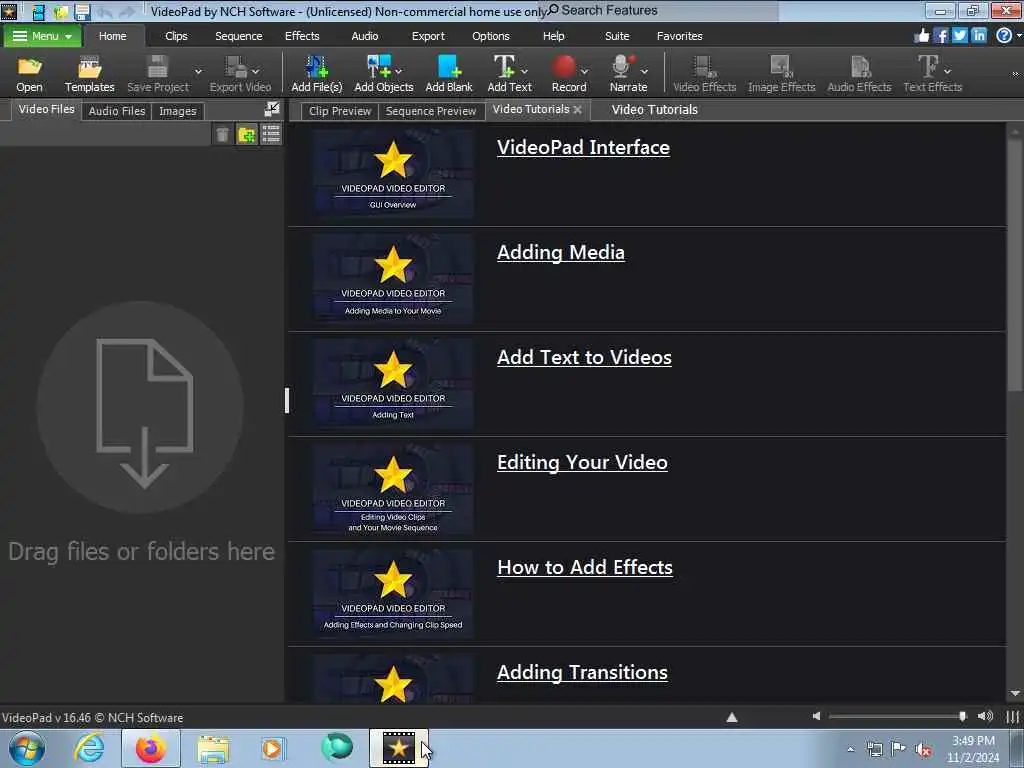The width and height of the screenshot is (1024, 768).
Task: Open the Effects ribbon tab
Action: (x=302, y=36)
